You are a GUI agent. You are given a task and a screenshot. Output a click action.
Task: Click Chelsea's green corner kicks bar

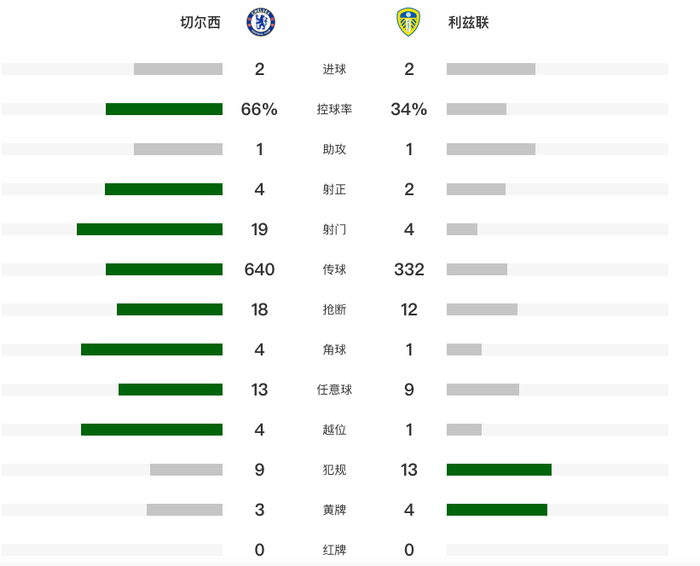[152, 349]
